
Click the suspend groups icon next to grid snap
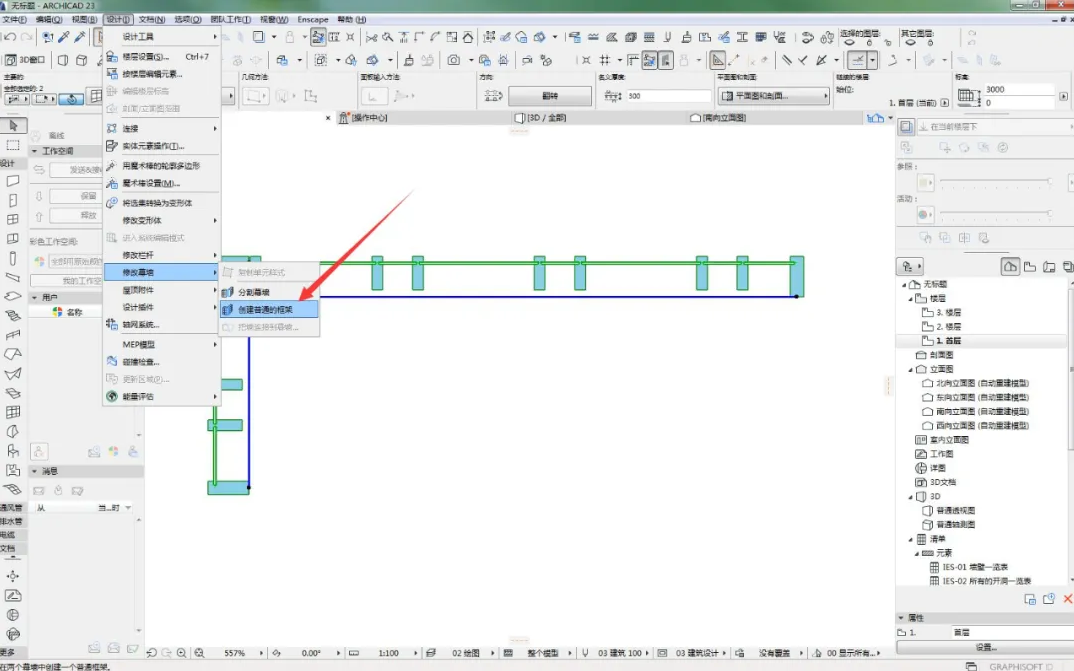coord(586,60)
